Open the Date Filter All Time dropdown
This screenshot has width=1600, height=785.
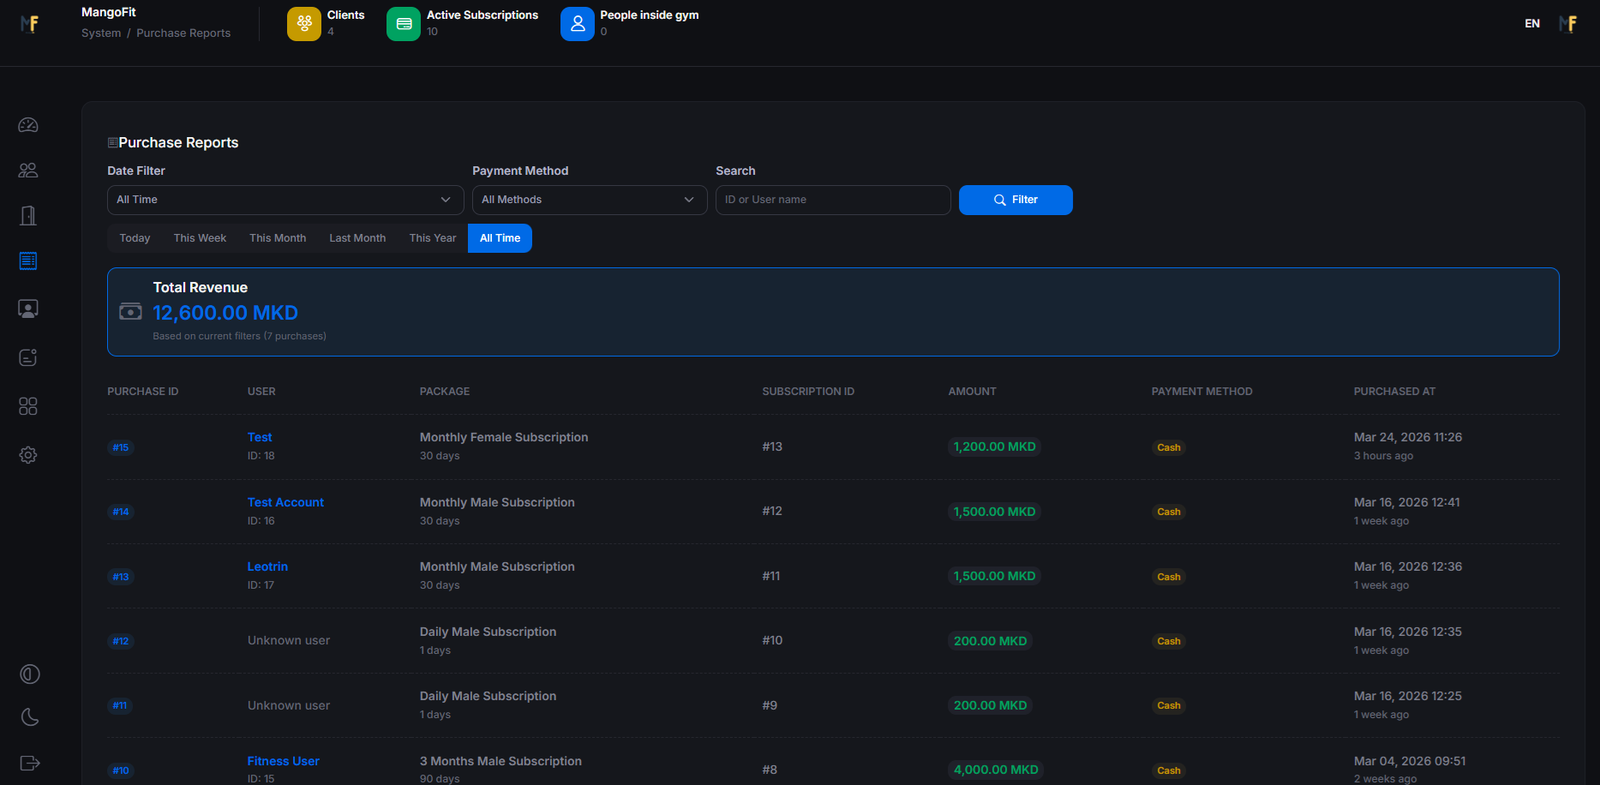[x=285, y=200]
